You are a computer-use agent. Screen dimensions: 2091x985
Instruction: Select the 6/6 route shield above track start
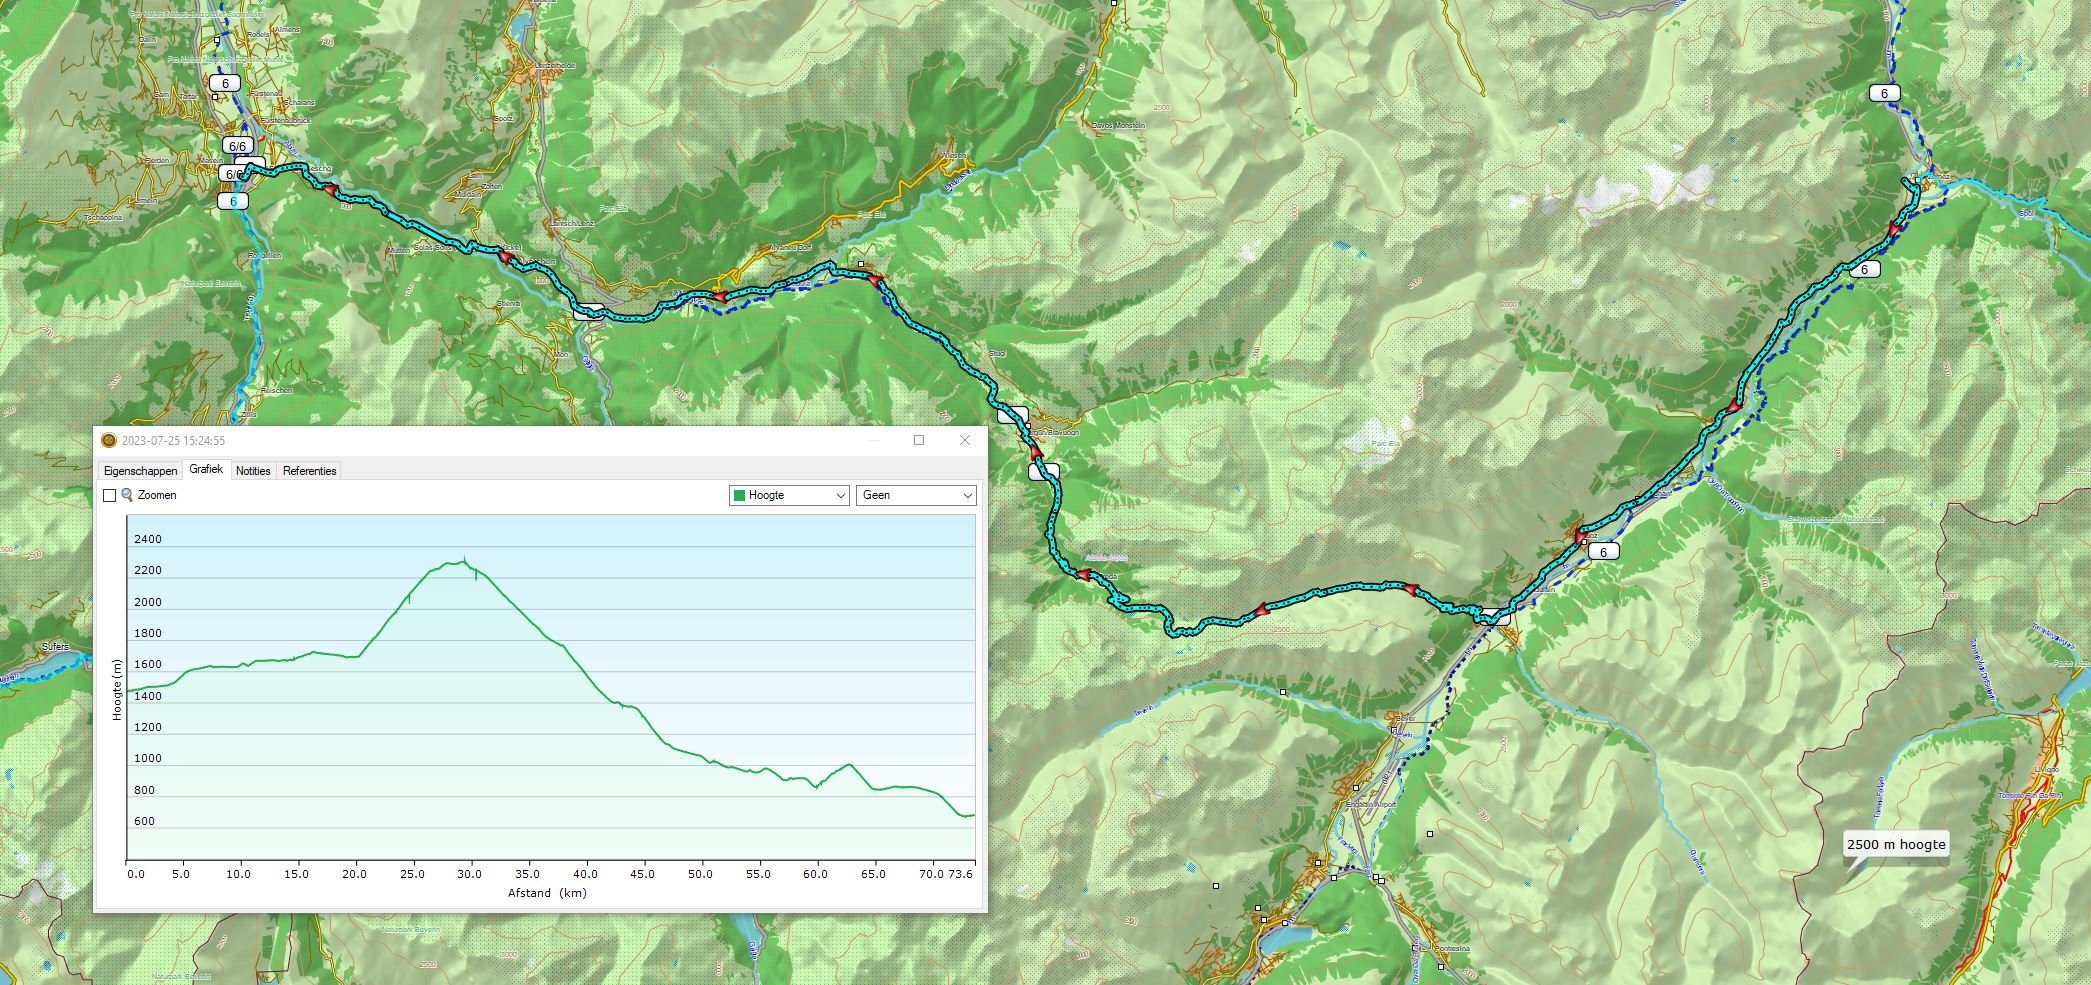237,146
